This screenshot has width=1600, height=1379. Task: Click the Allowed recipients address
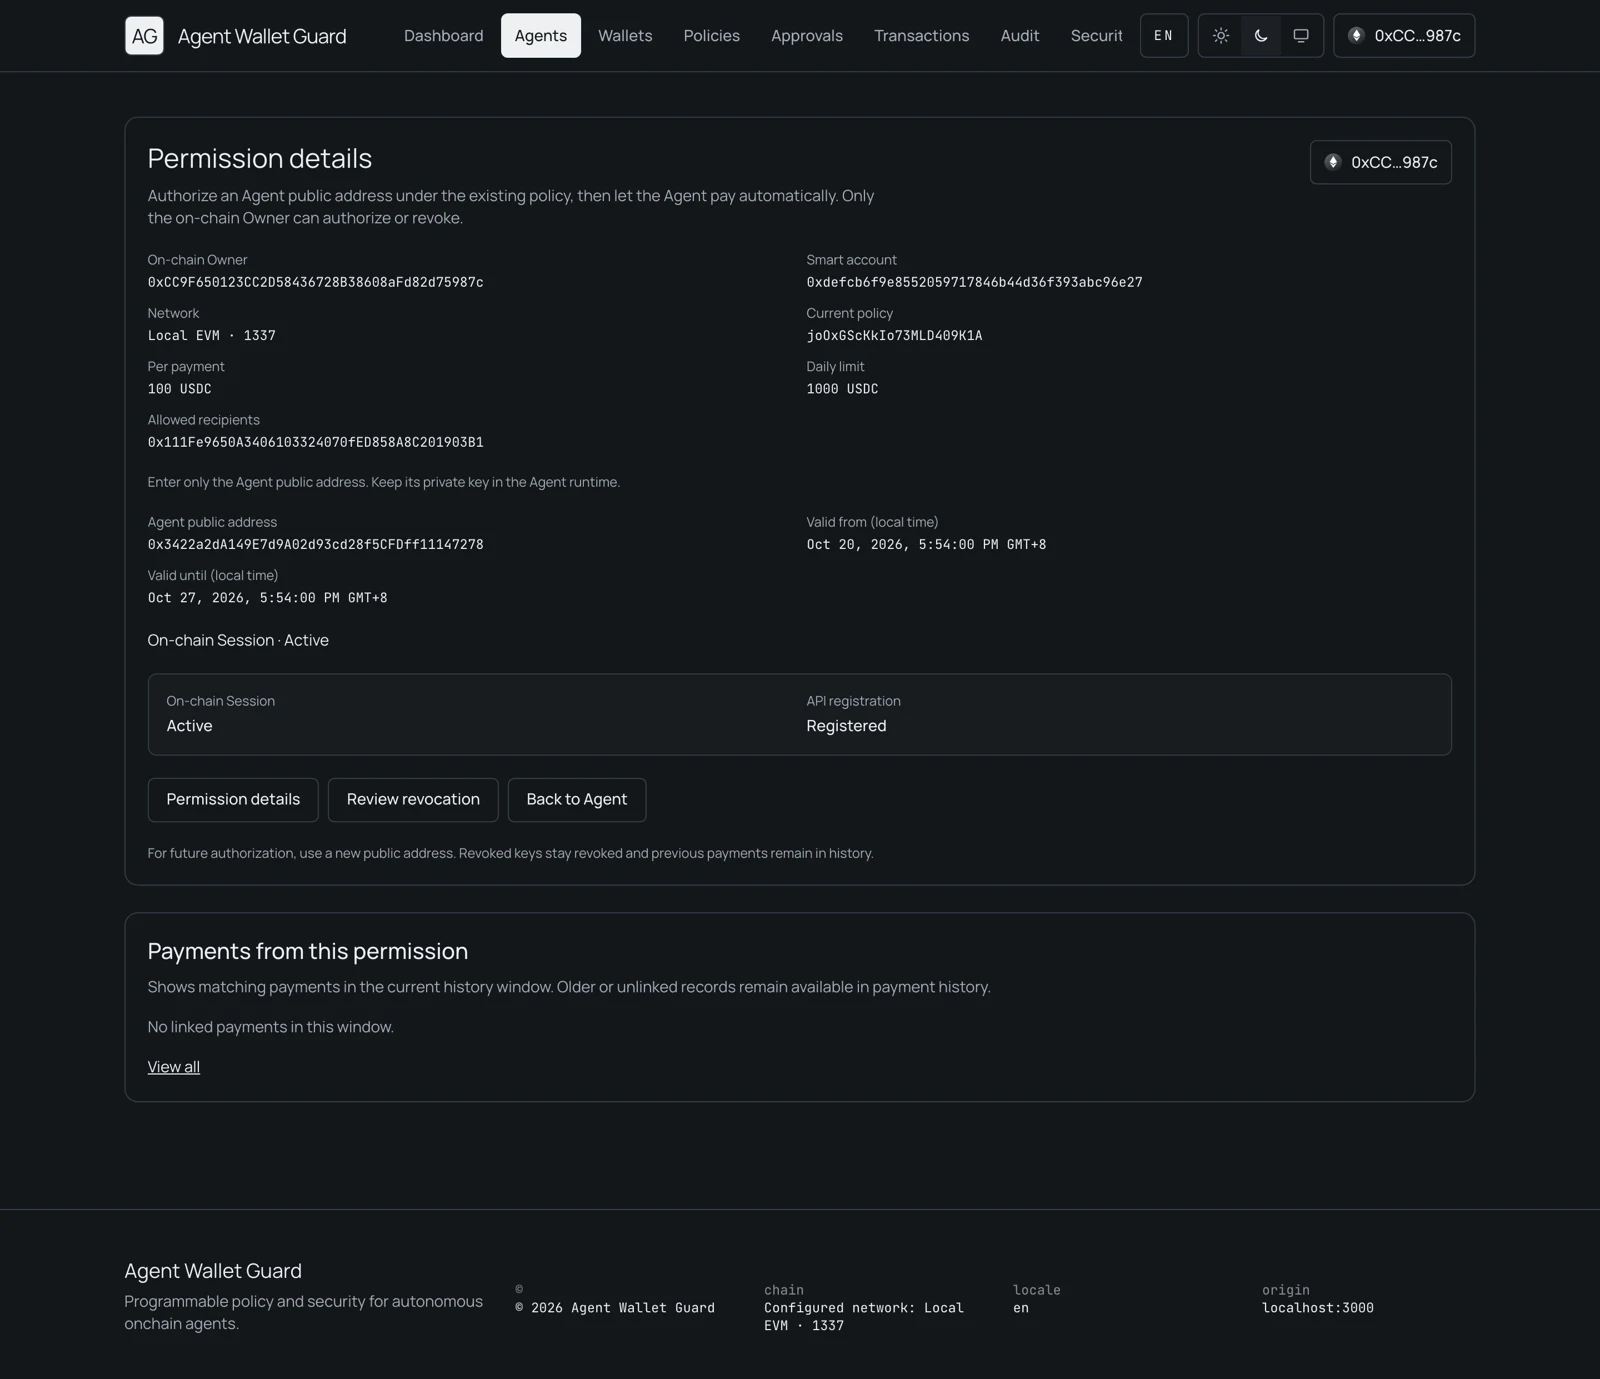pyautogui.click(x=316, y=442)
